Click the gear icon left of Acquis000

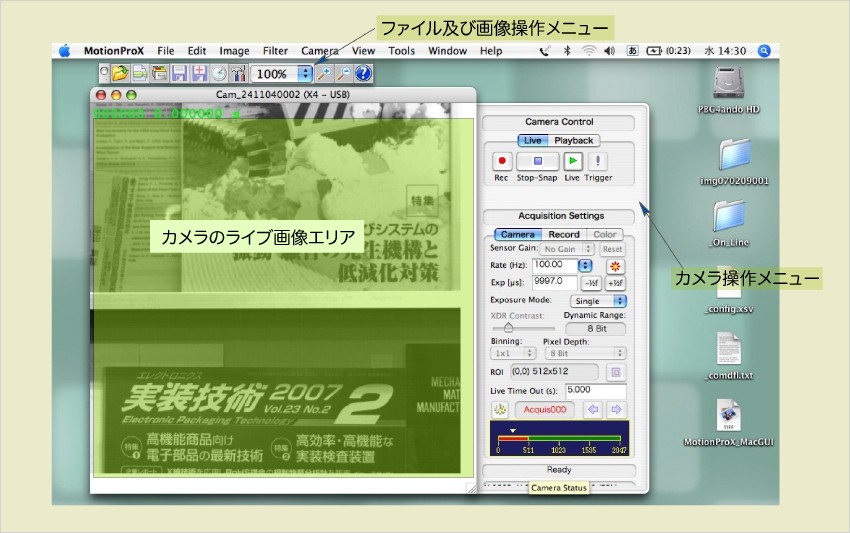coord(500,410)
